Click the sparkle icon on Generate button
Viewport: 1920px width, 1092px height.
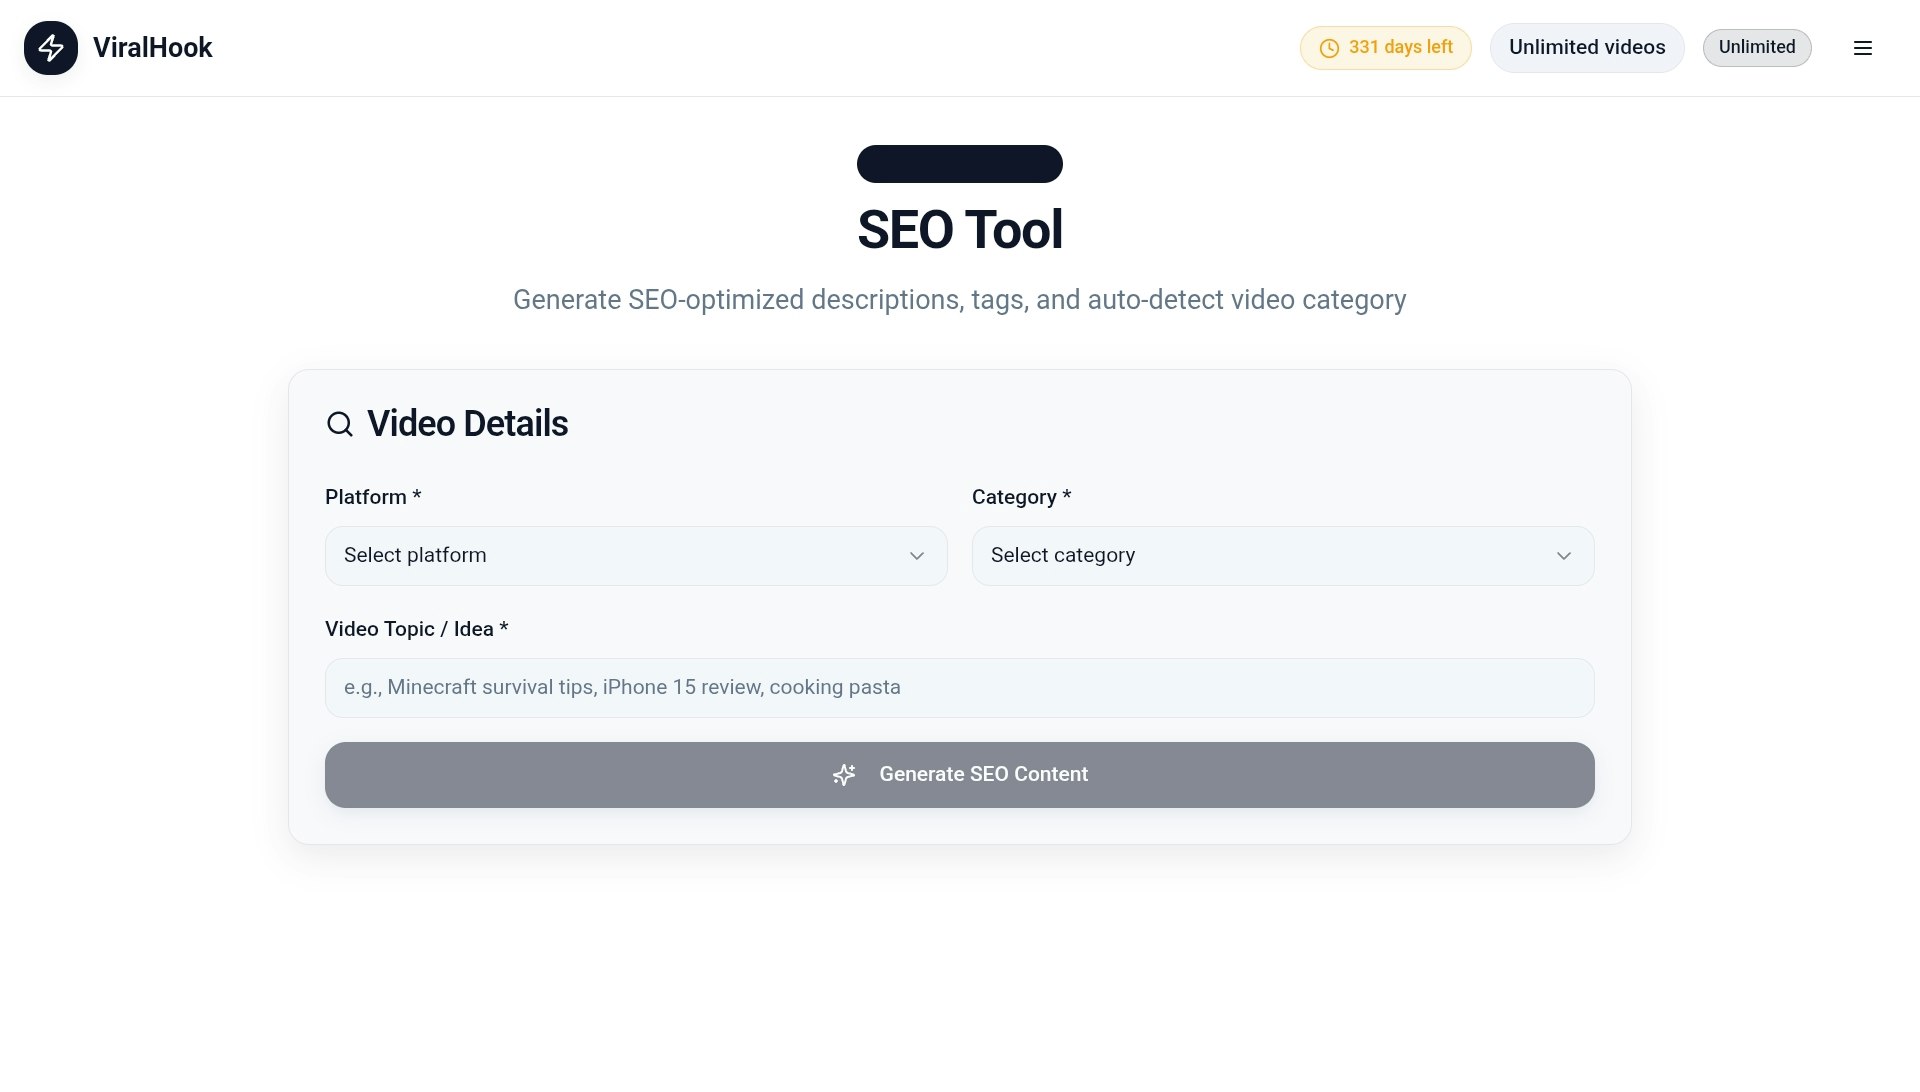(844, 775)
